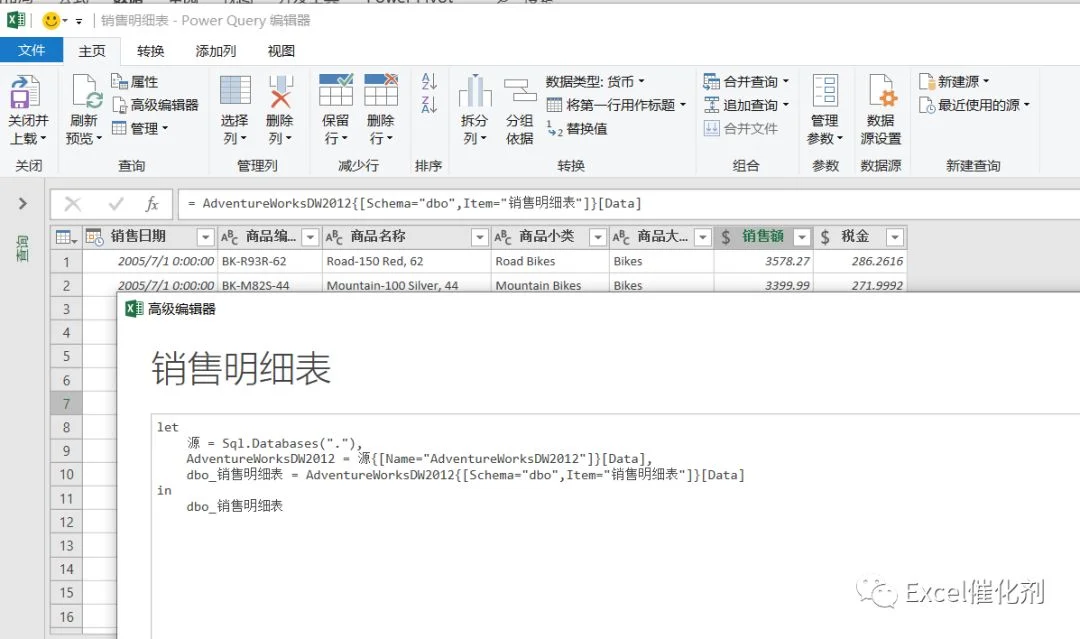The height and width of the screenshot is (639, 1080).
Task: Sort ascending with the A-Z icon
Action: tap(429, 81)
